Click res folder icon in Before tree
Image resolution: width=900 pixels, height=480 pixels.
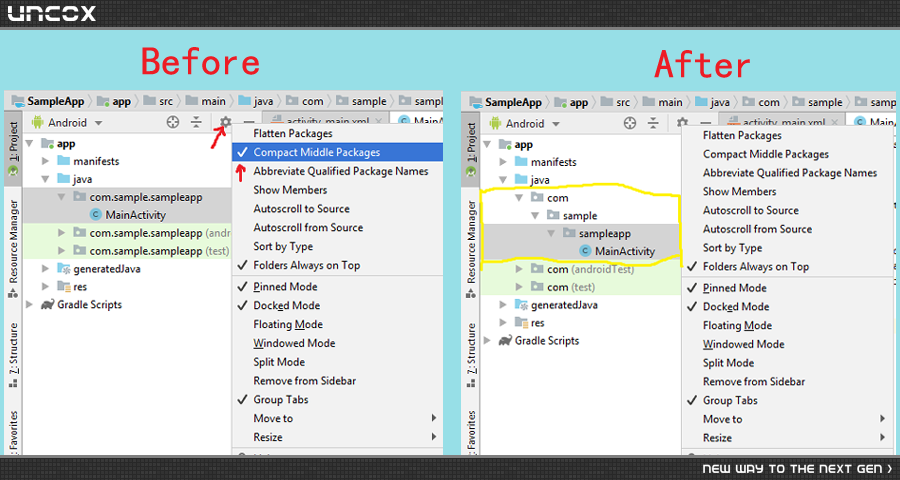pos(64,287)
